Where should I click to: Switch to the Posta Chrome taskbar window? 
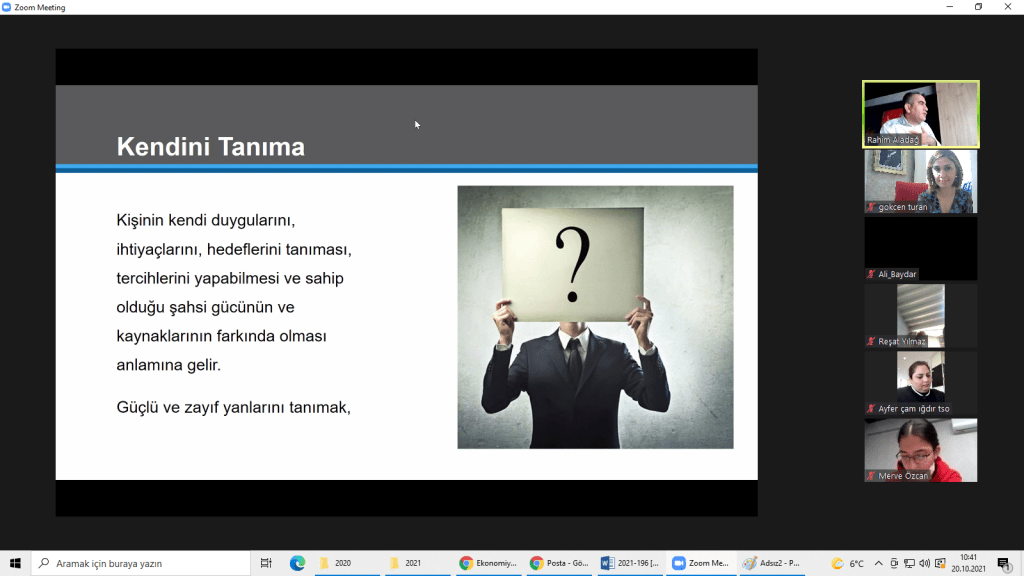(559, 563)
